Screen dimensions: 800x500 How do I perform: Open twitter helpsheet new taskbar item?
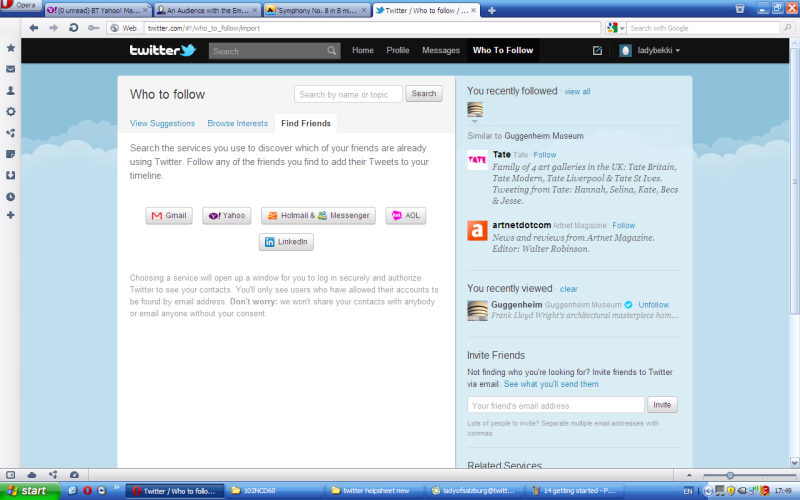374,491
